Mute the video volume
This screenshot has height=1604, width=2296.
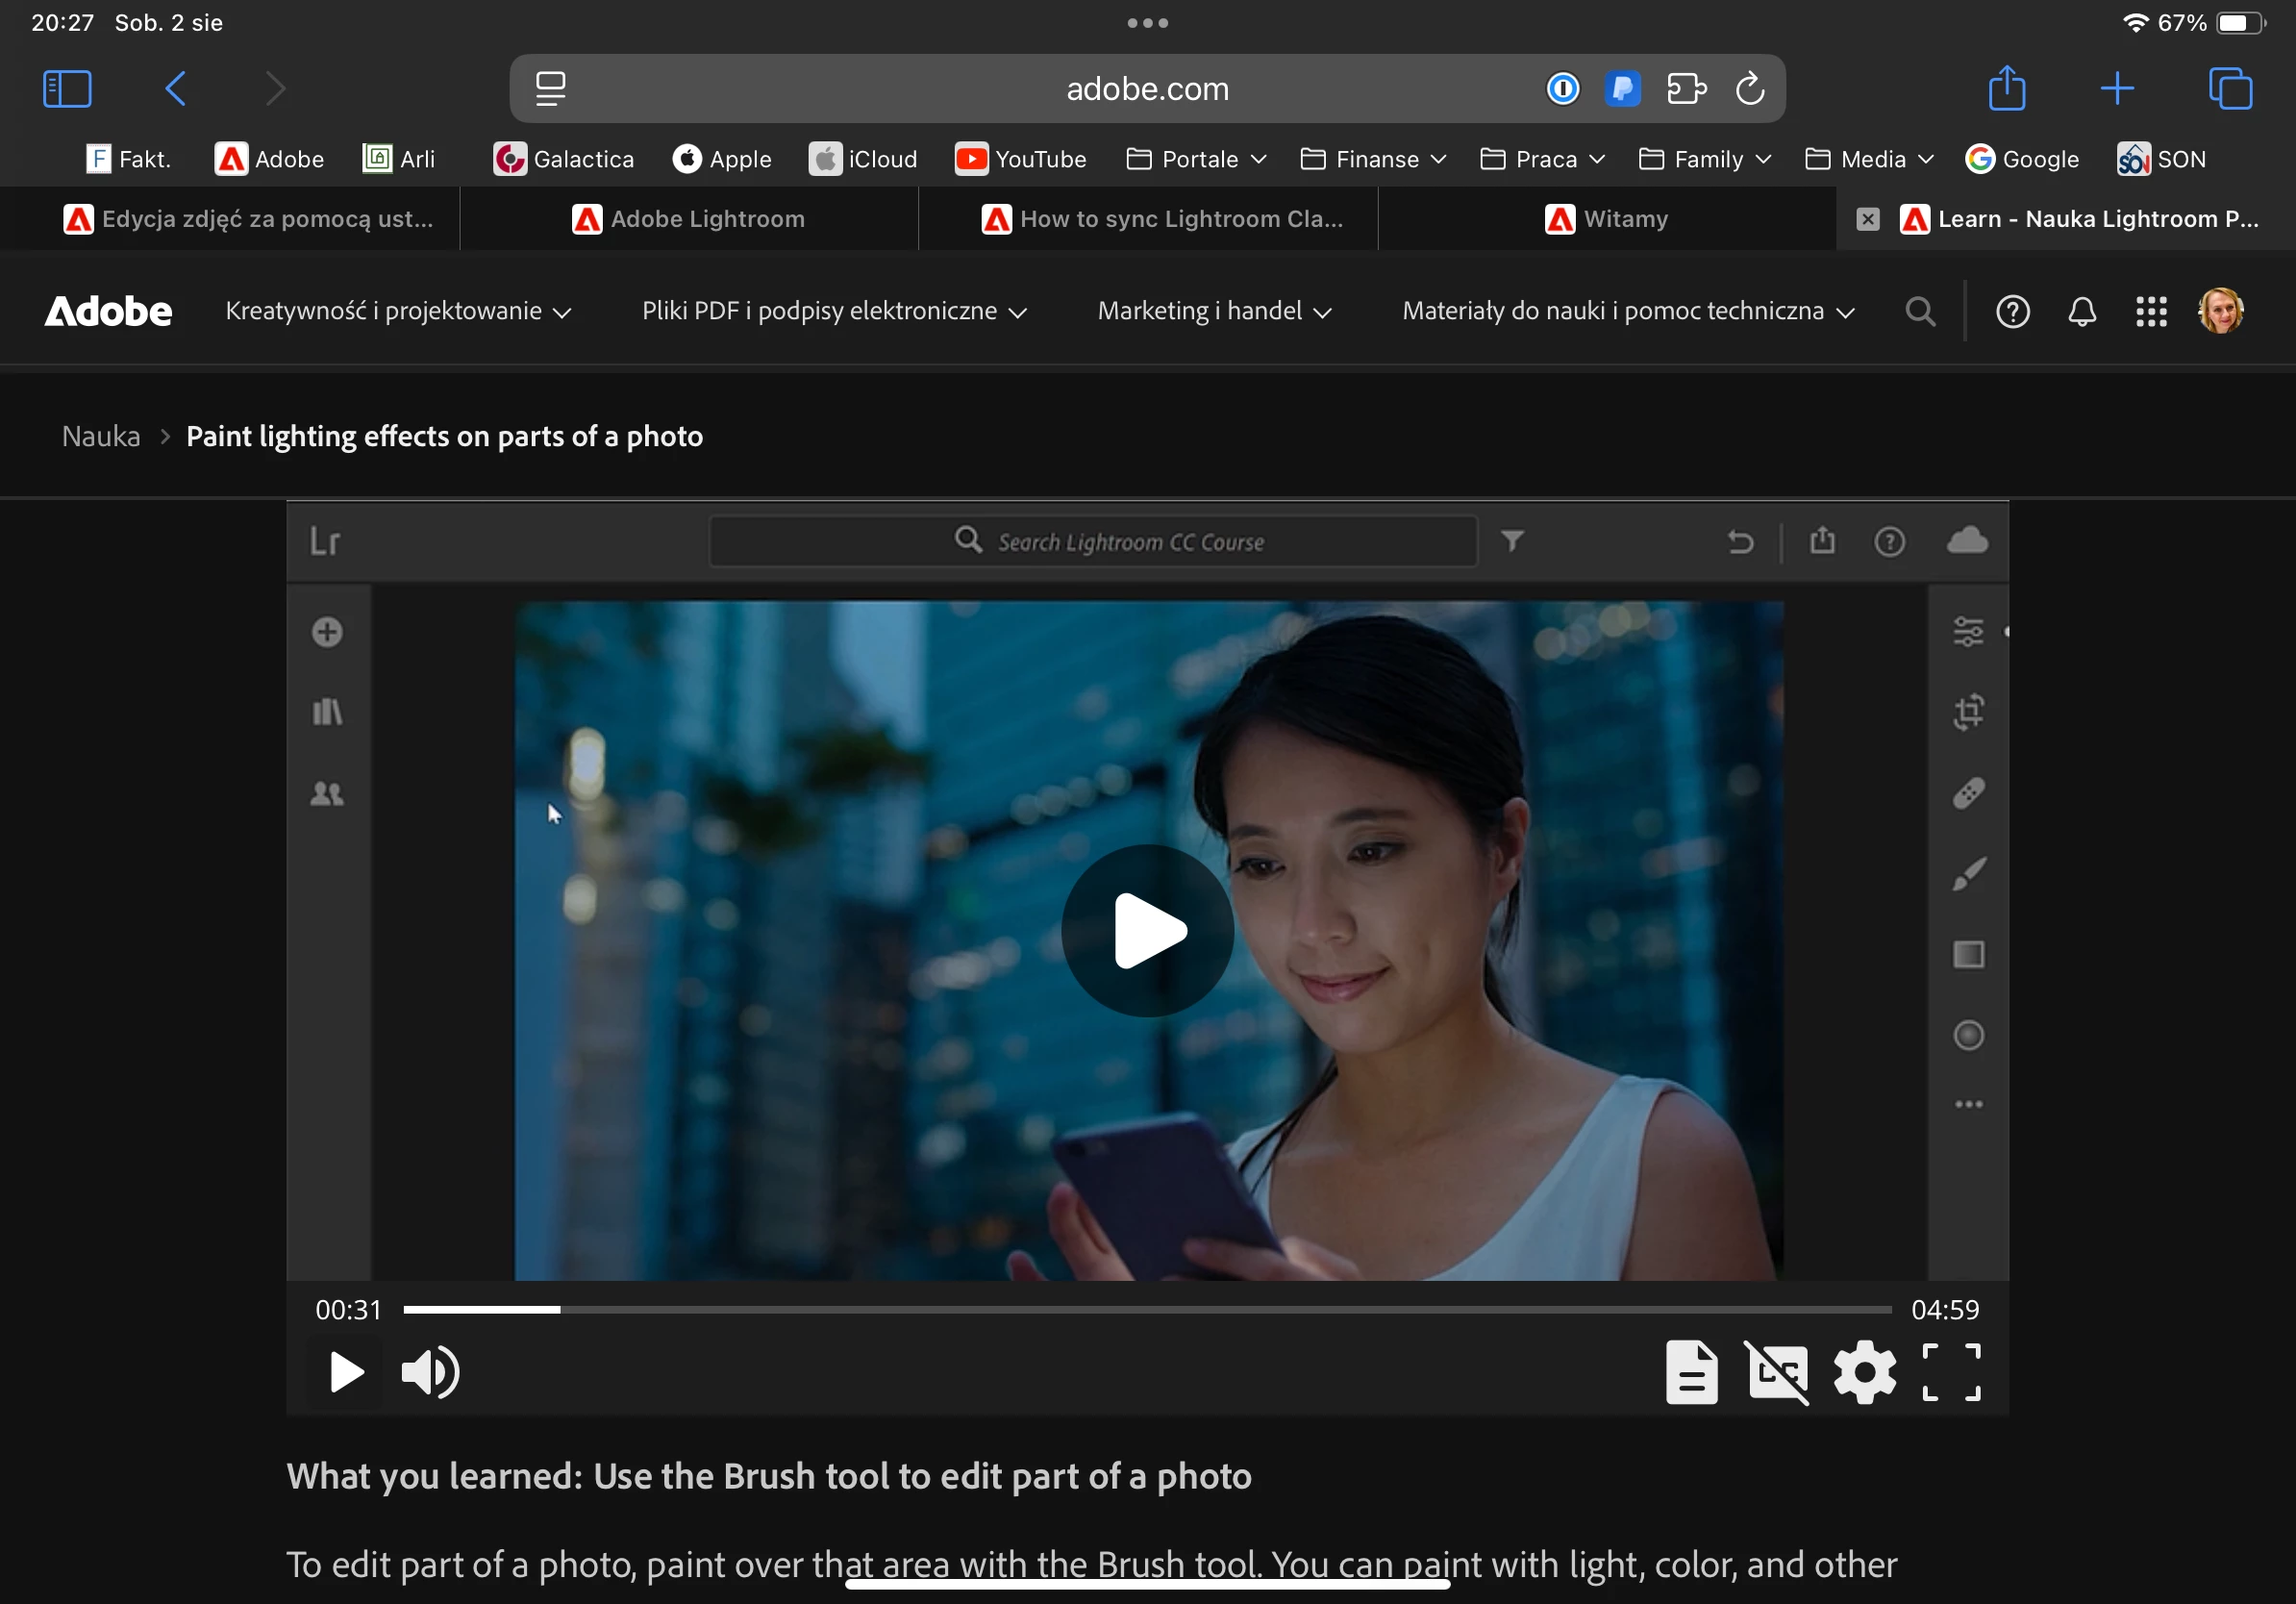[430, 1372]
